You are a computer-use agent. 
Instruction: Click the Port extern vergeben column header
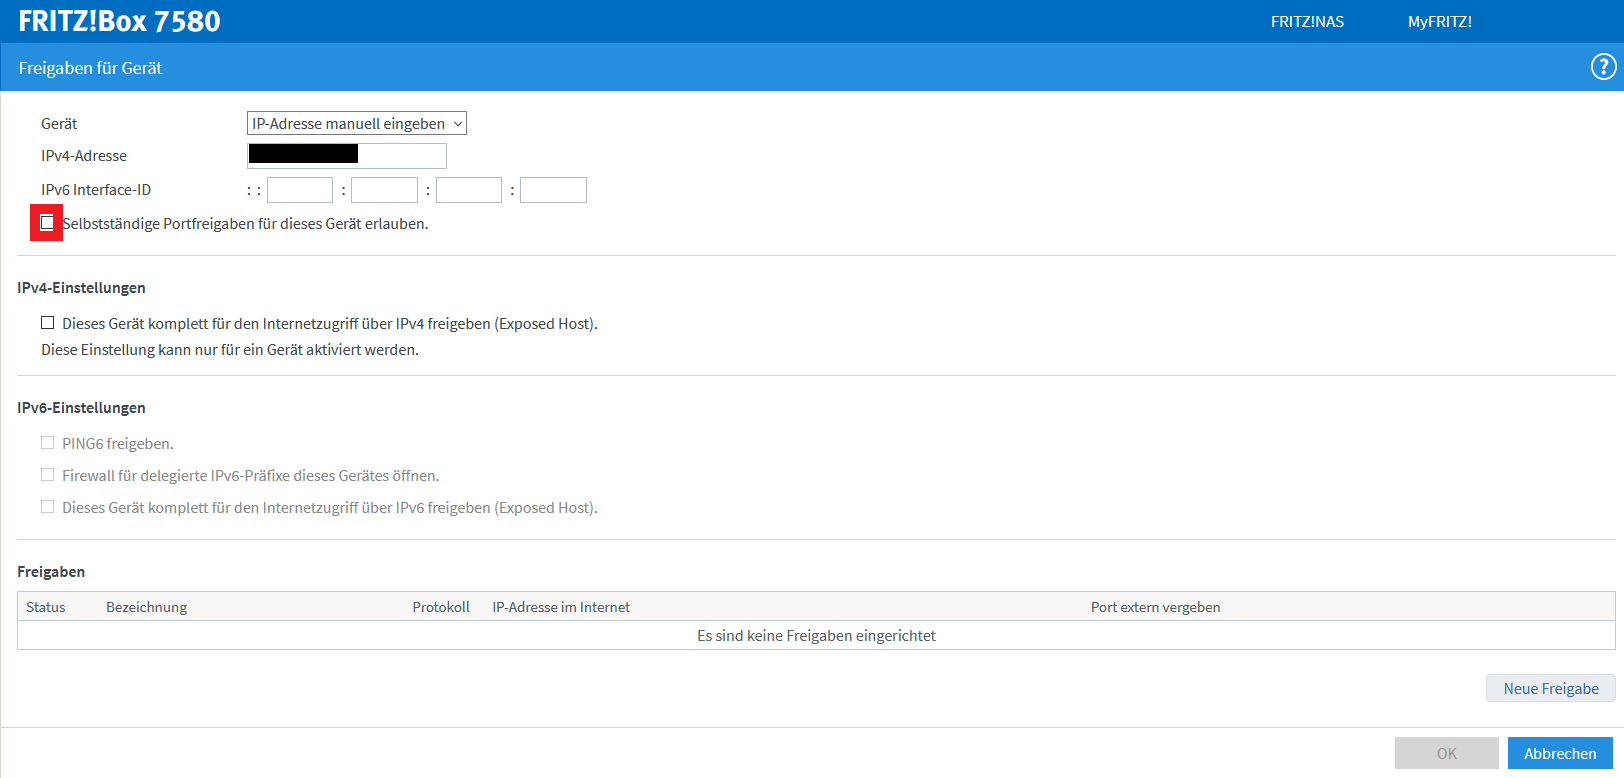1155,607
